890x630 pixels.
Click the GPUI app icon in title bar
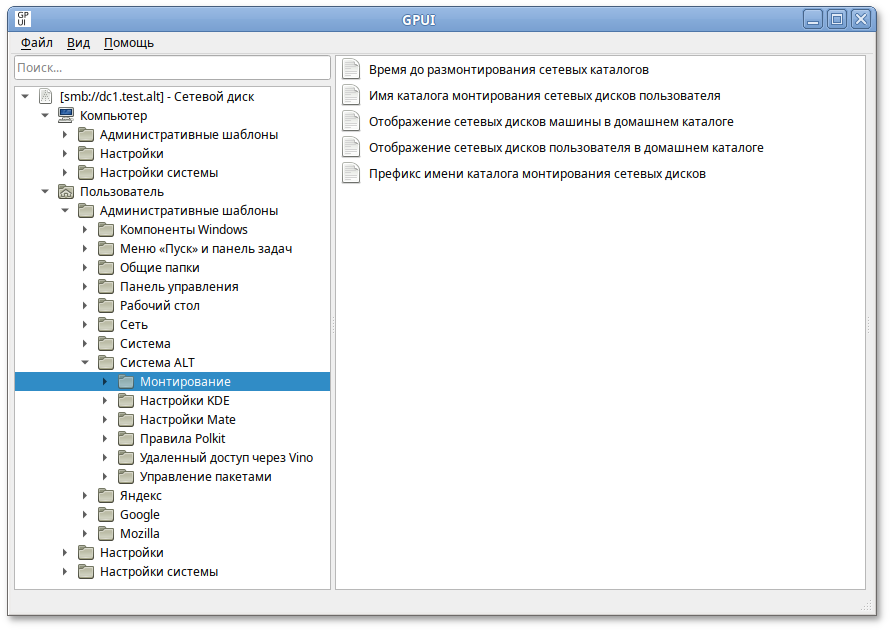[24, 18]
